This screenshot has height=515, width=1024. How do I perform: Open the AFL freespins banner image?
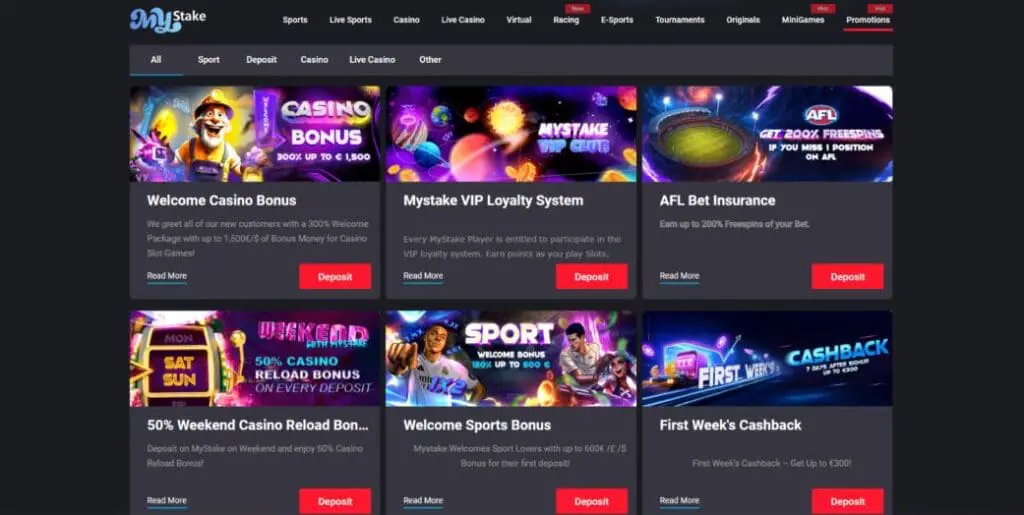coord(767,134)
